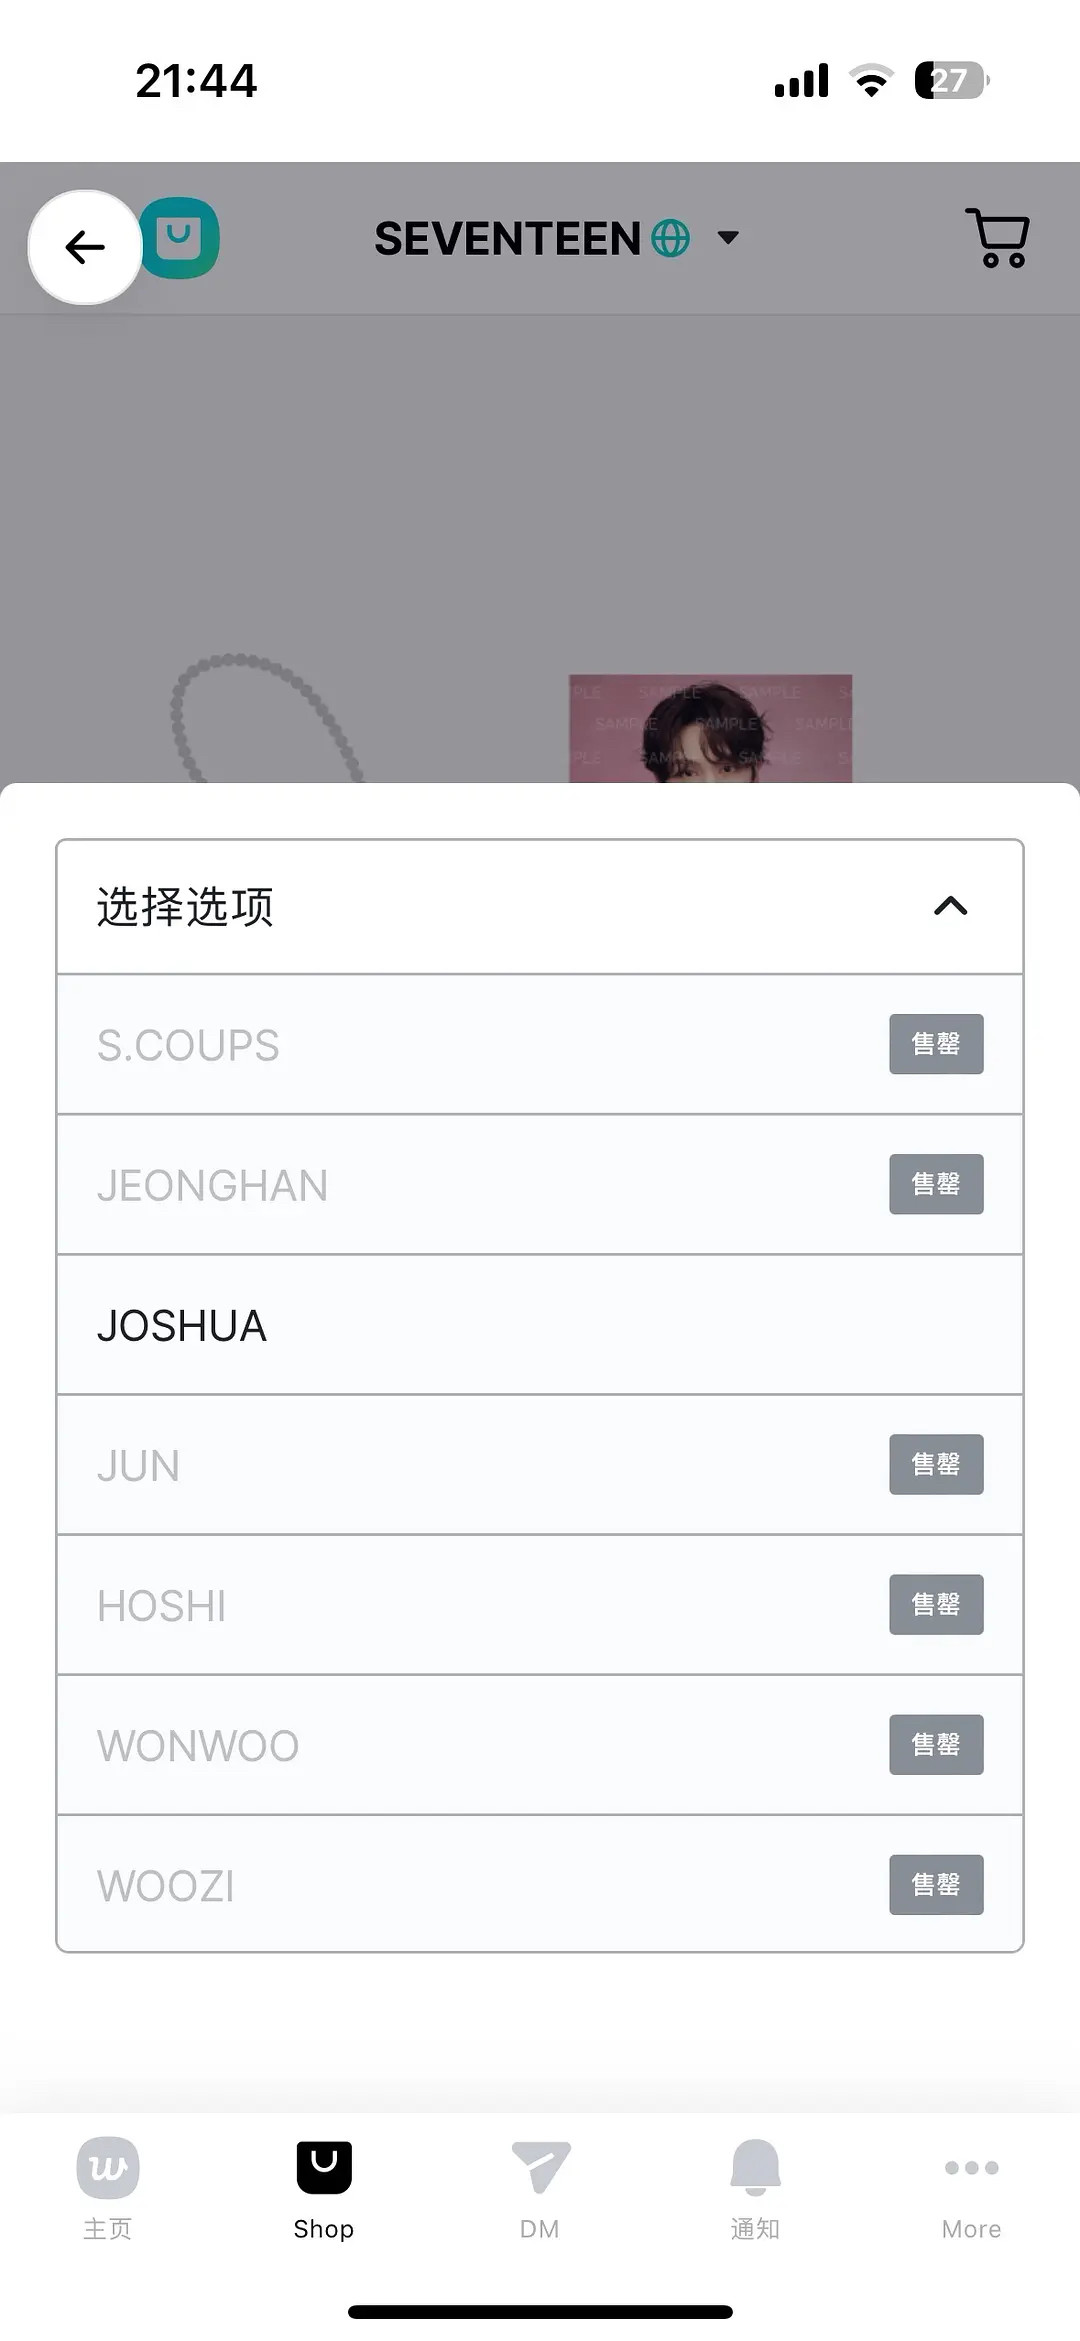The width and height of the screenshot is (1080, 2341).
Task: Expand the SEVENTEEN artist dropdown arrow
Action: point(729,238)
